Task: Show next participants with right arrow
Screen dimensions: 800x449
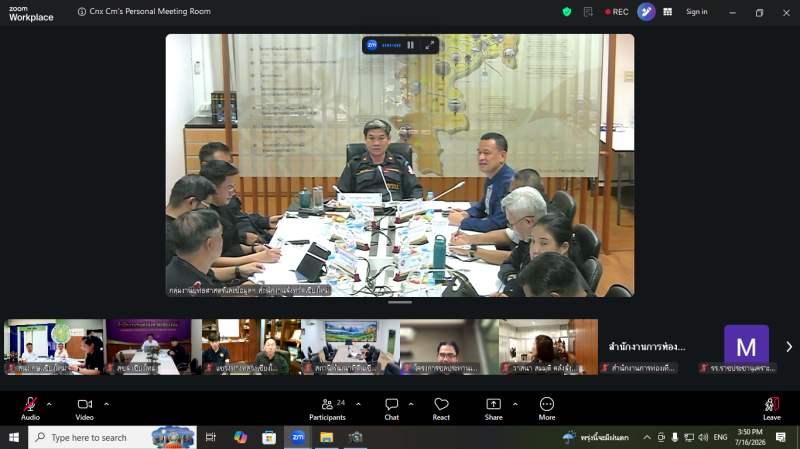Action: coord(789,347)
